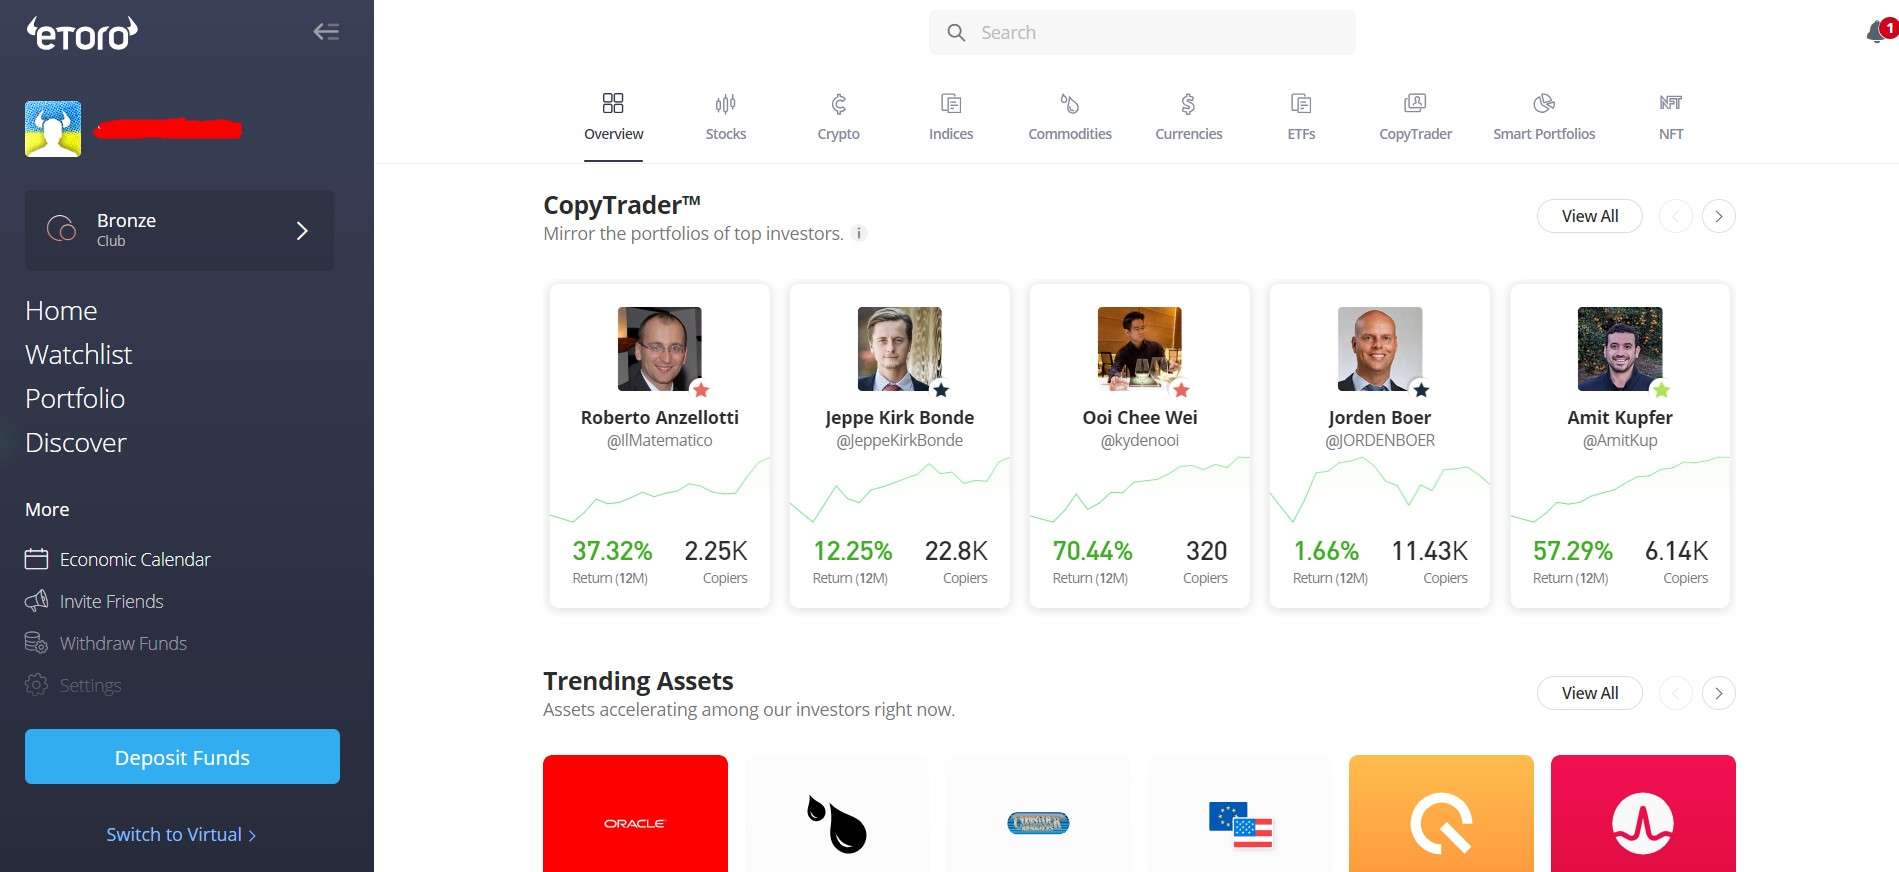Open Jeppe Kirk Bonde's photo
1899x872 pixels.
[x=900, y=349]
